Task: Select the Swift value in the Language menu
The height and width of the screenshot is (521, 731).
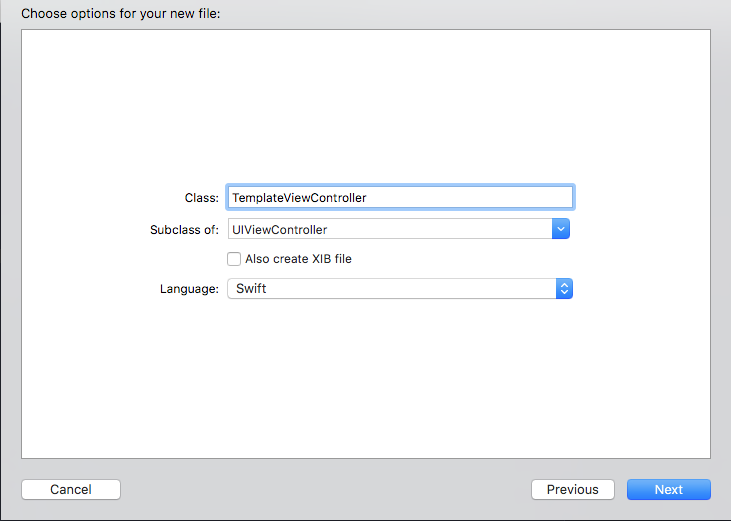Action: coord(250,289)
